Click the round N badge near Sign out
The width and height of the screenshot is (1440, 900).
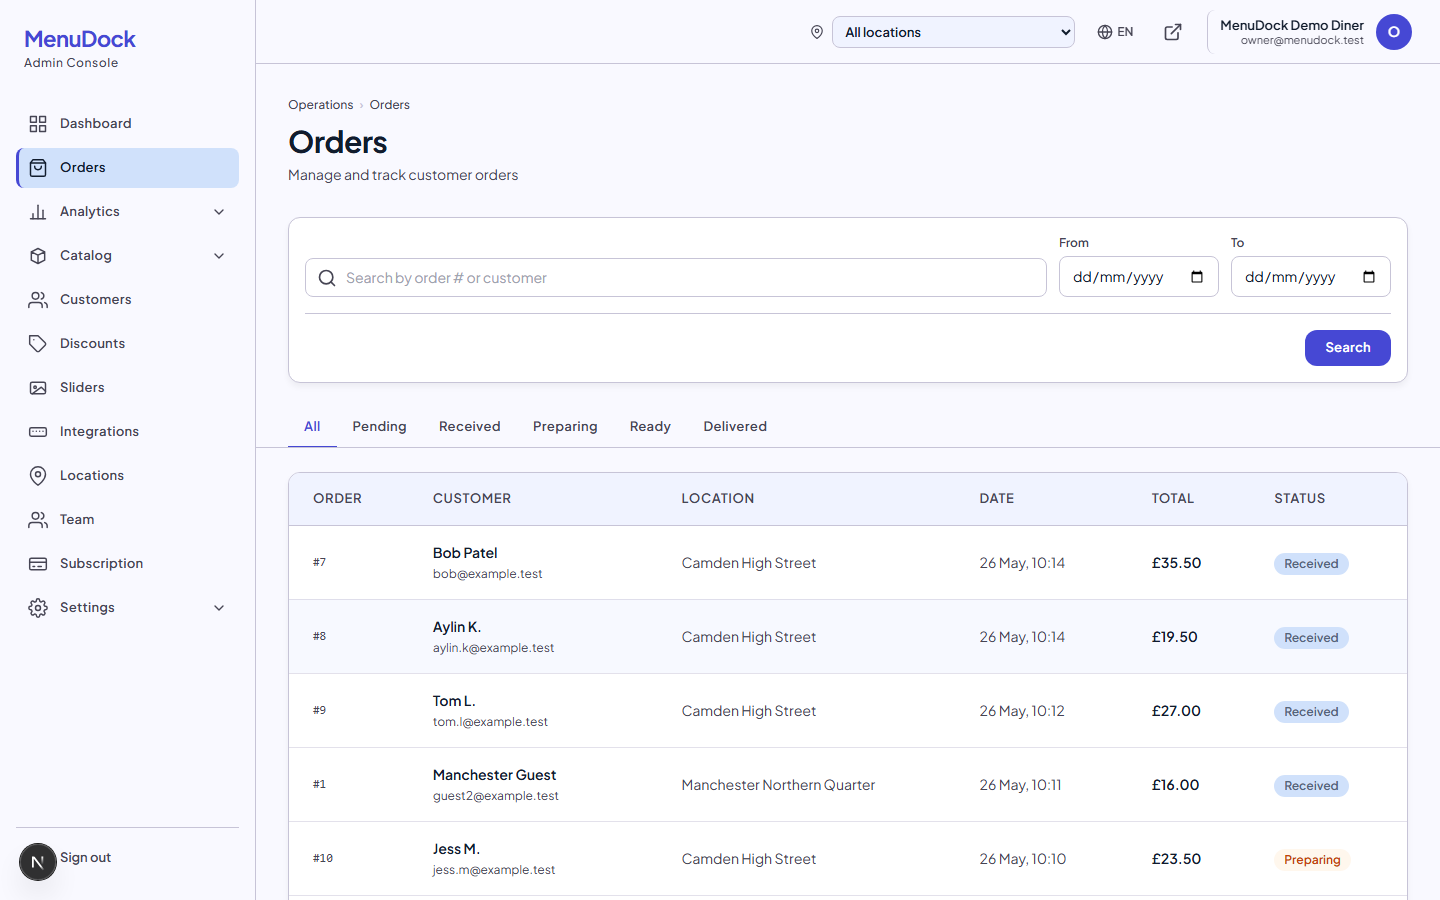click(38, 862)
